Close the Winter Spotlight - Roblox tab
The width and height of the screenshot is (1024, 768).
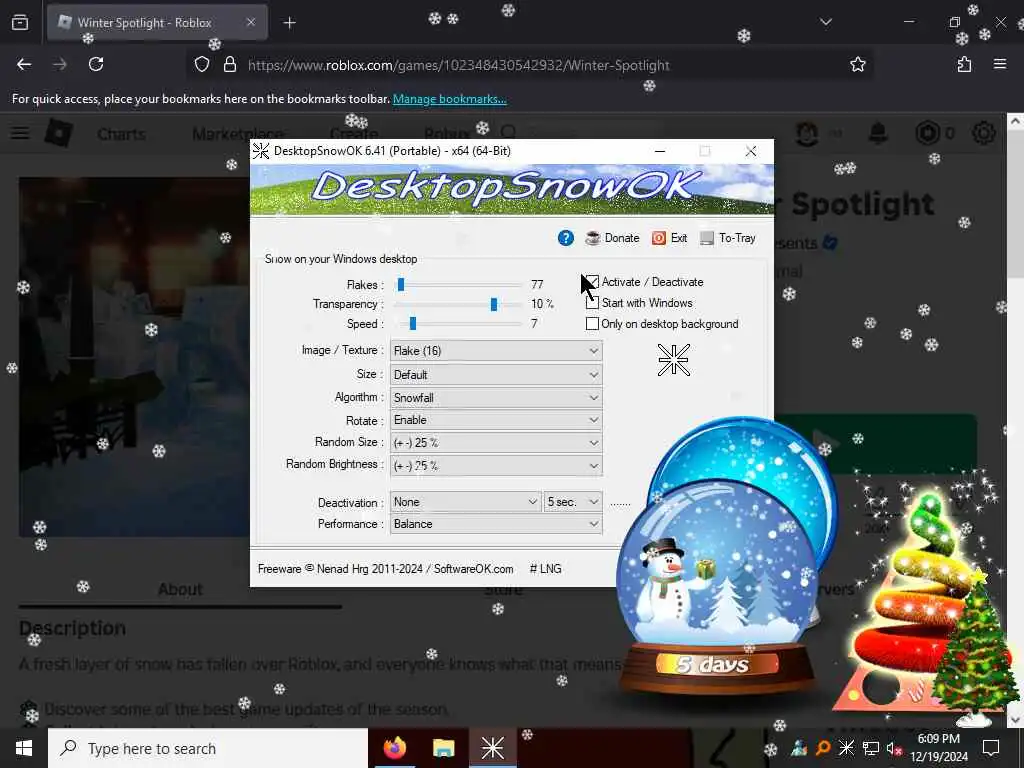(x=251, y=22)
